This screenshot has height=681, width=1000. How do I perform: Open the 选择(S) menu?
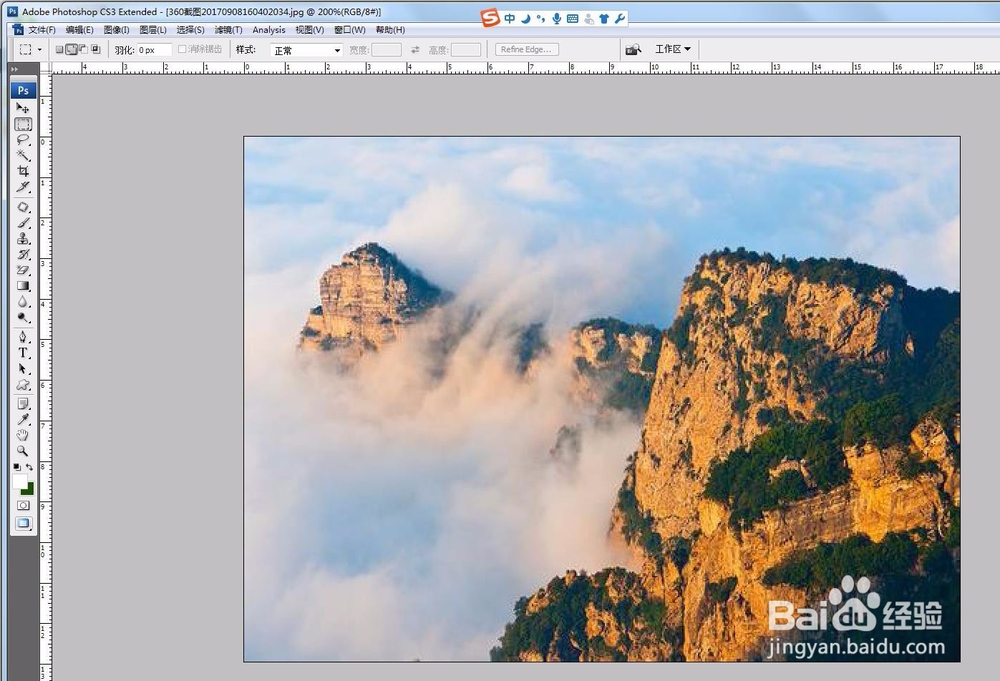(x=190, y=30)
